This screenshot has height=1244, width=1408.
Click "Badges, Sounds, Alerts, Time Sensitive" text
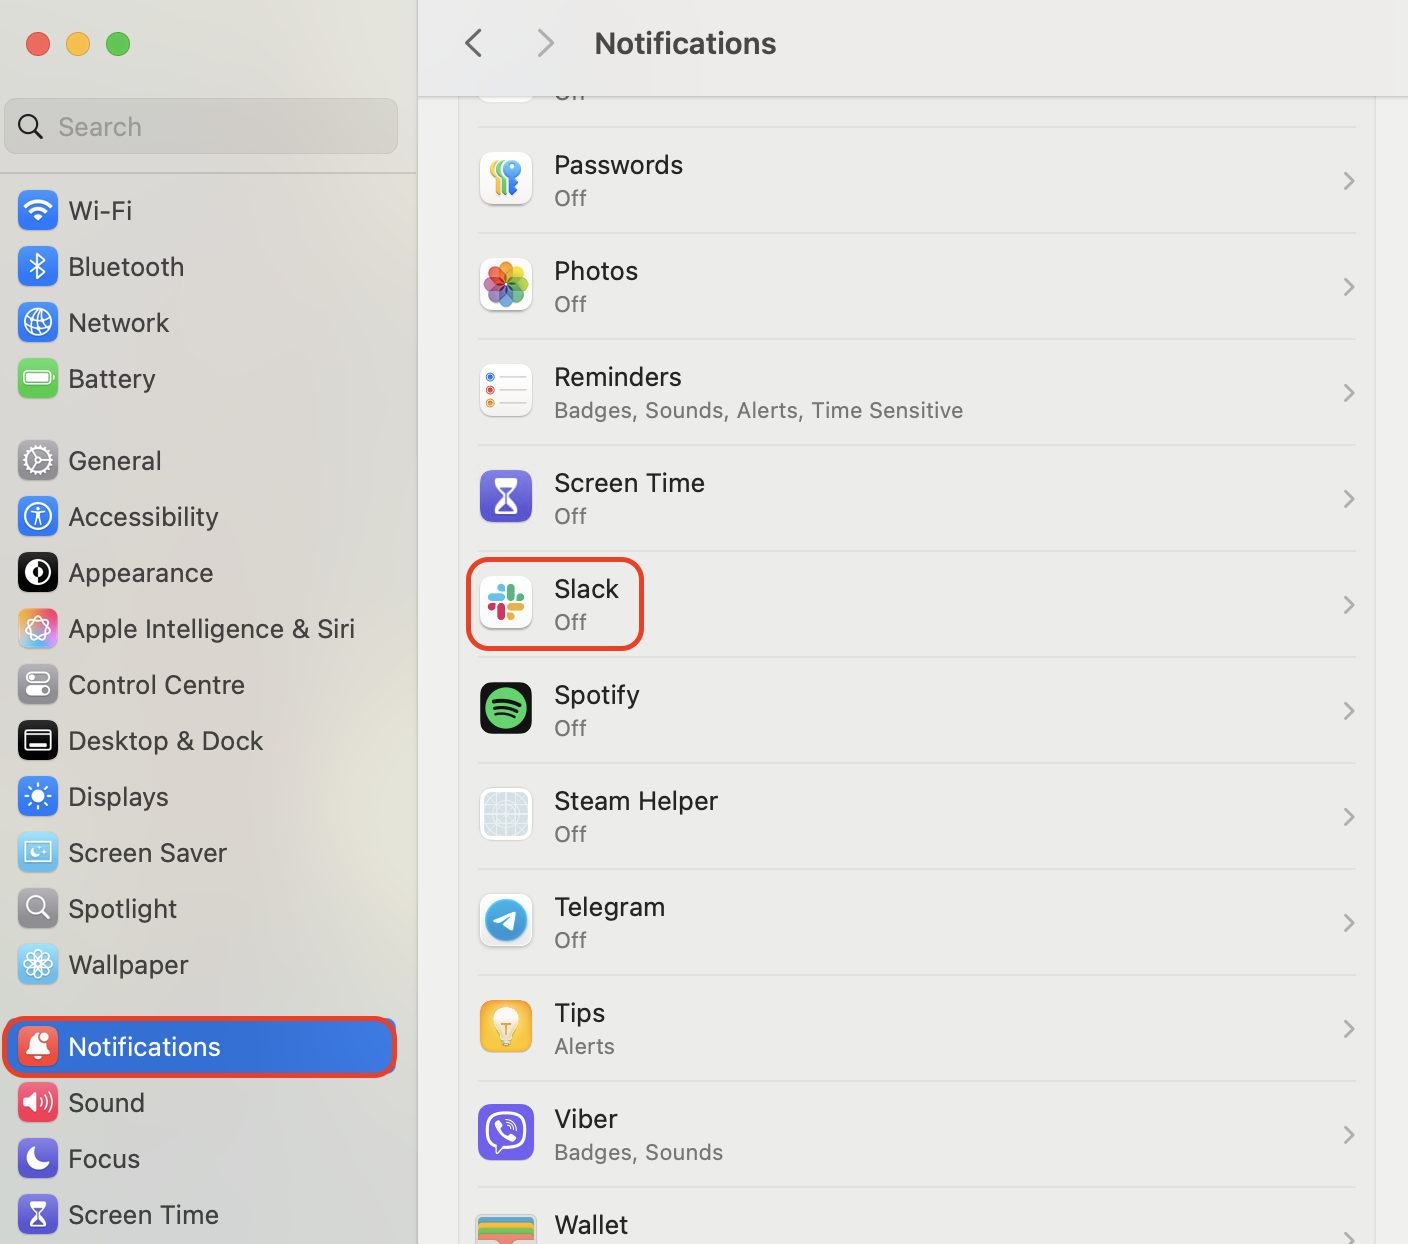(x=759, y=411)
